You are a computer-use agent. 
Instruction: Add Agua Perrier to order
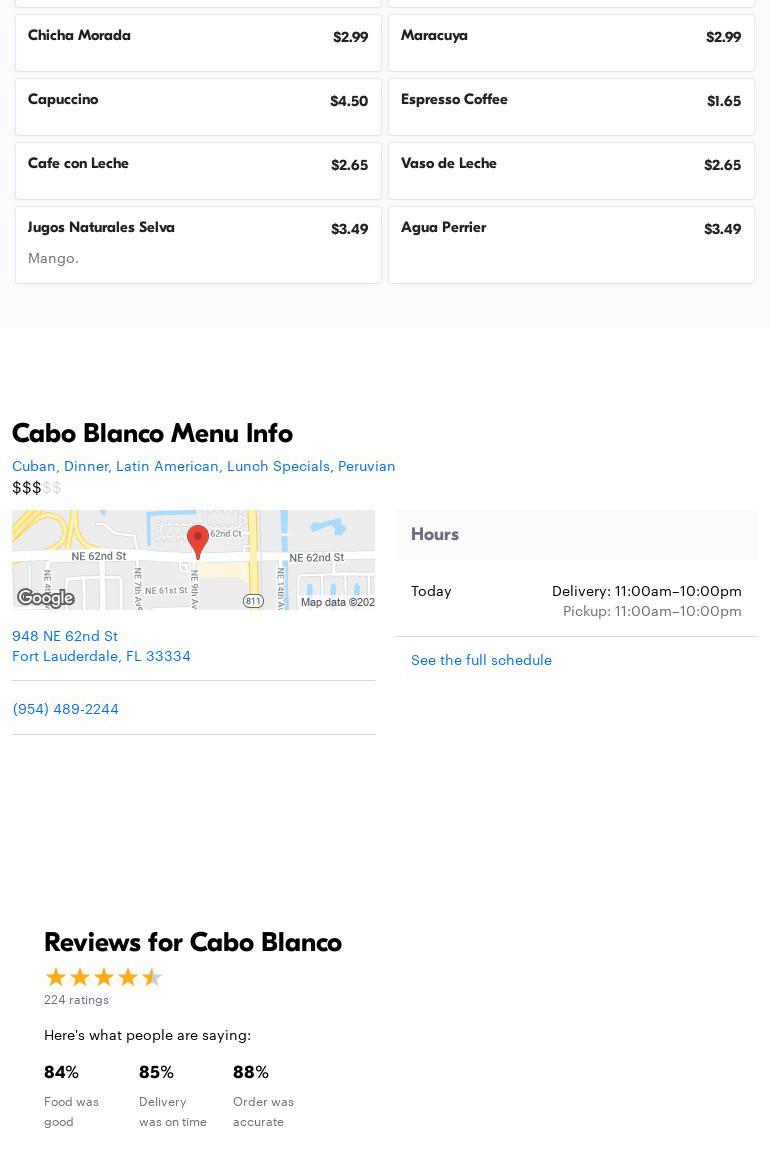[x=571, y=245]
